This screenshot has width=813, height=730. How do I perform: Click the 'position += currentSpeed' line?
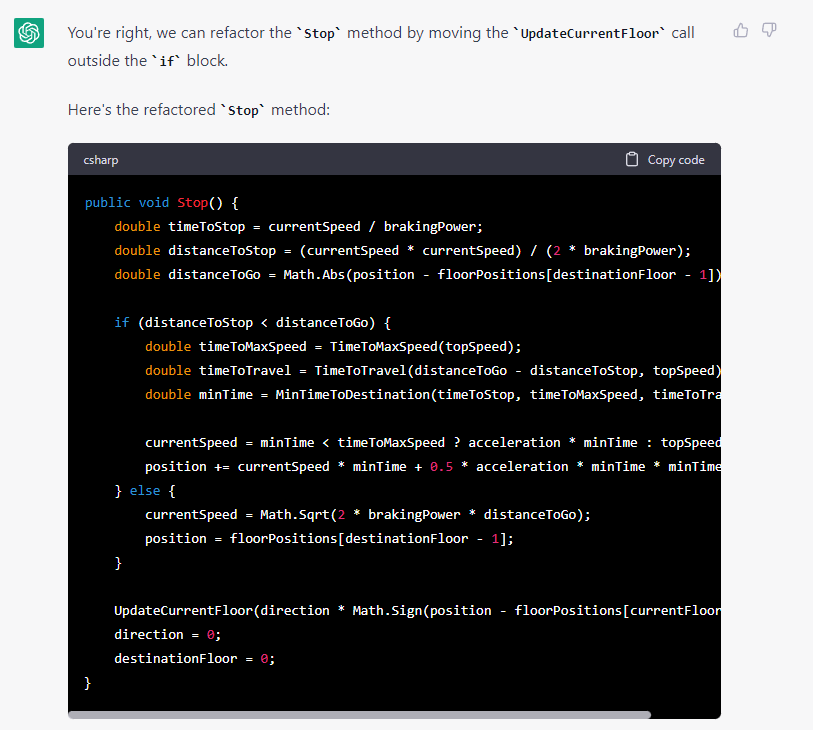coord(432,466)
